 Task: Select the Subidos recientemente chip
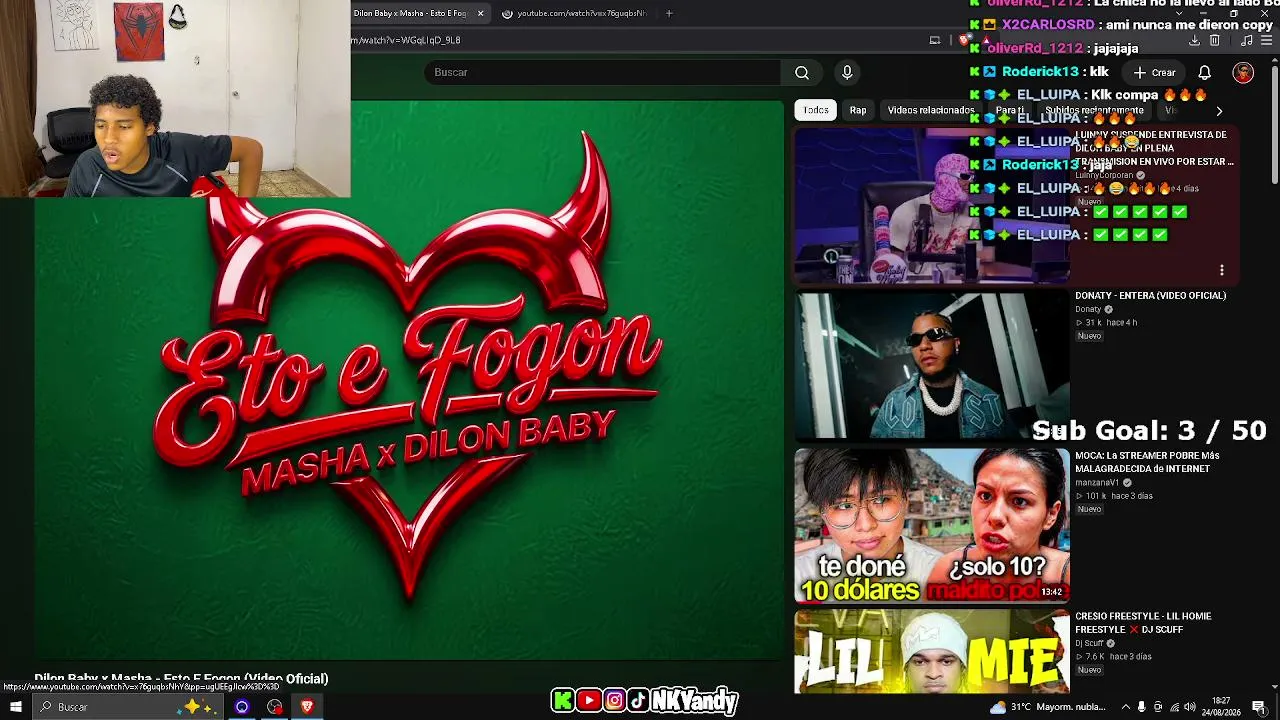[x=1094, y=110]
